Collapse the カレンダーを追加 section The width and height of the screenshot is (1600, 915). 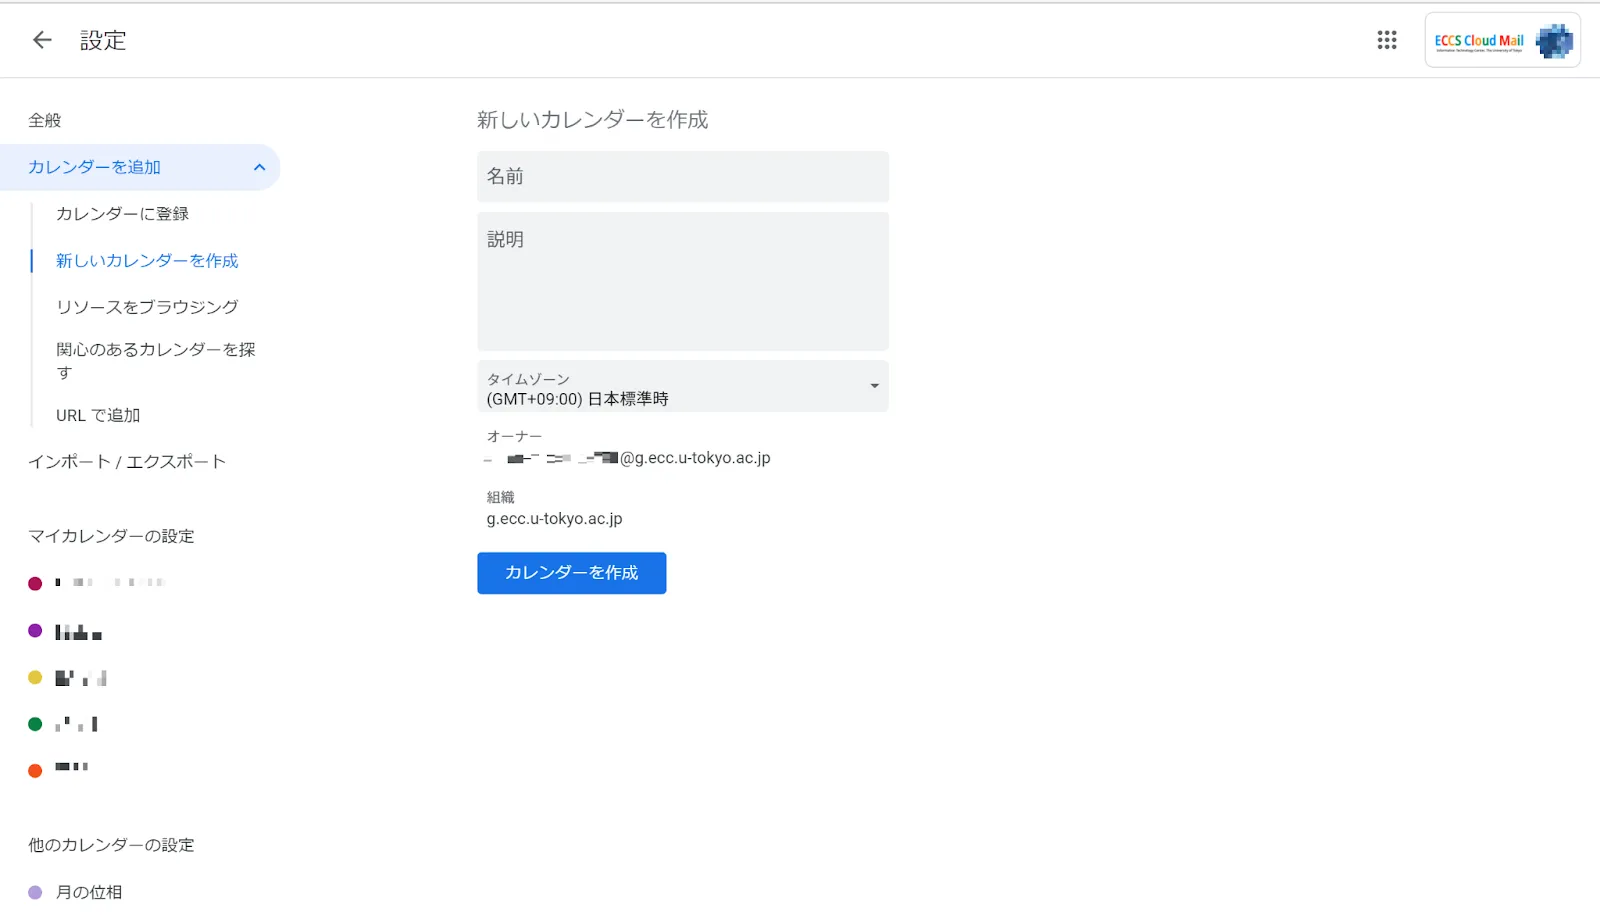[259, 167]
